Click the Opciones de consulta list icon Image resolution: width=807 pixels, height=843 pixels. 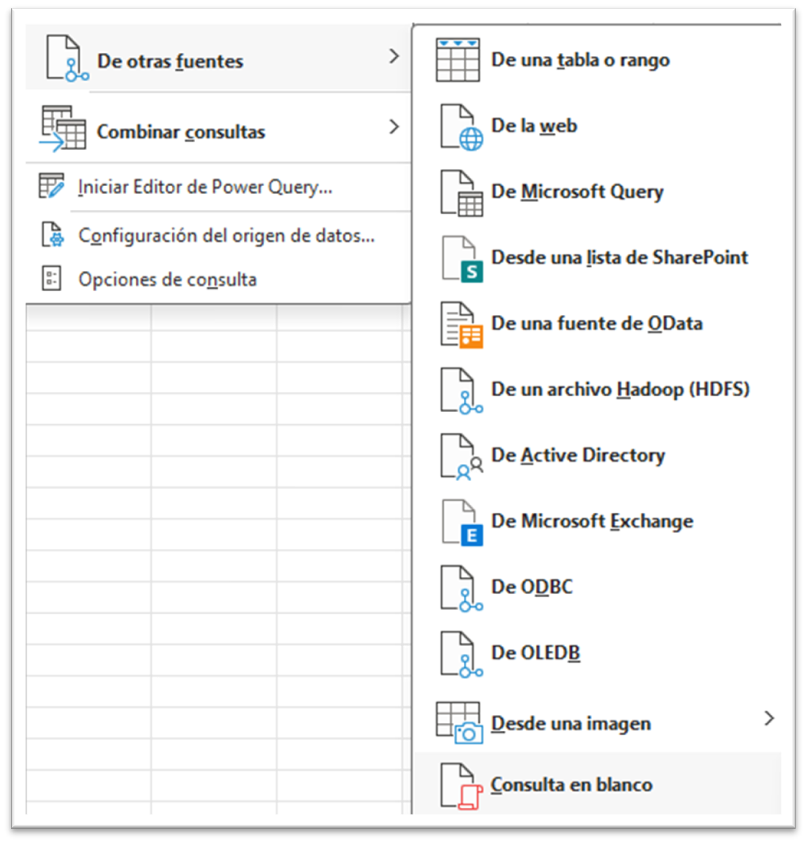(x=52, y=278)
